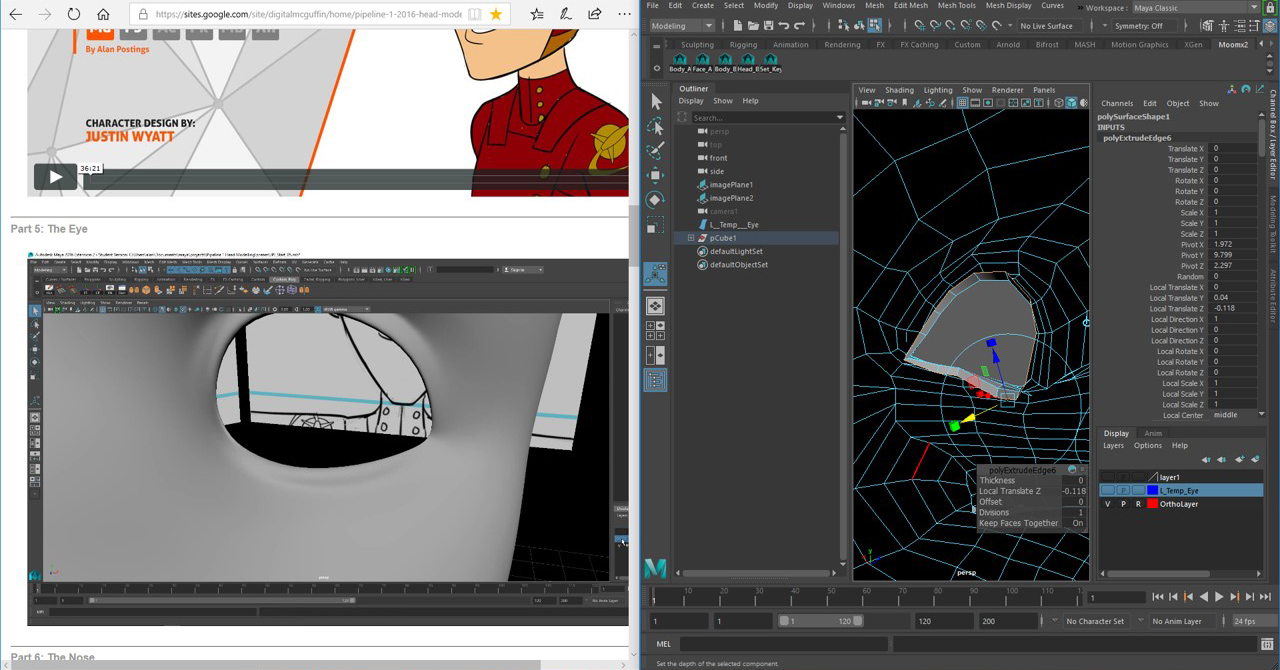Viewport: 1280px width, 670px height.
Task: Open the 24 fps frame rate dropdown
Action: coord(1255,621)
